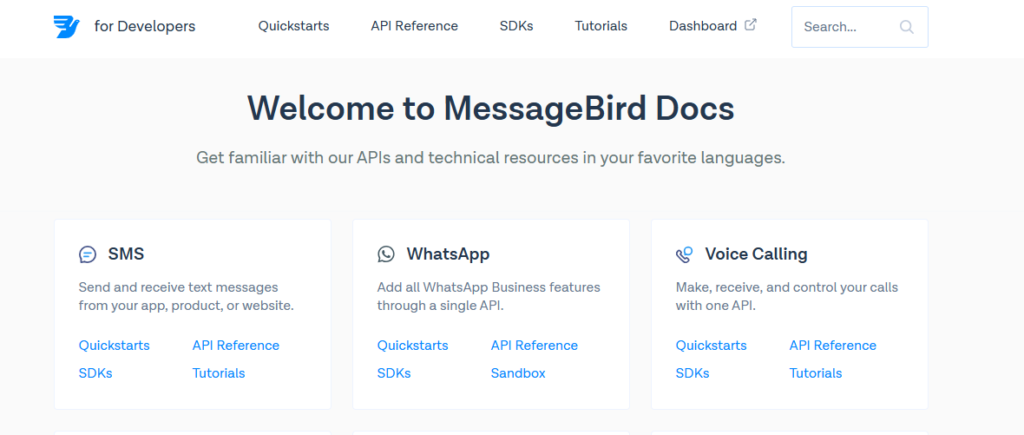This screenshot has width=1024, height=435.
Task: Open Quickstarts in the top navigation
Action: pos(293,26)
